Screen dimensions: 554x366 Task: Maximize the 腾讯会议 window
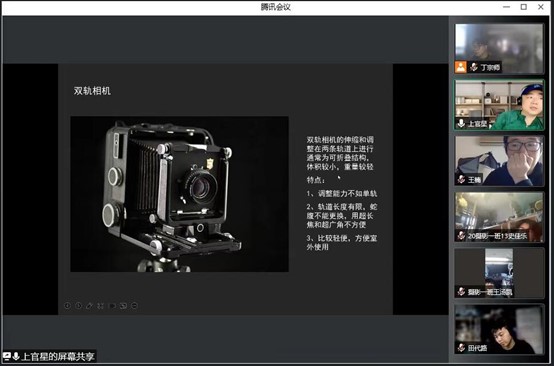(x=524, y=7)
